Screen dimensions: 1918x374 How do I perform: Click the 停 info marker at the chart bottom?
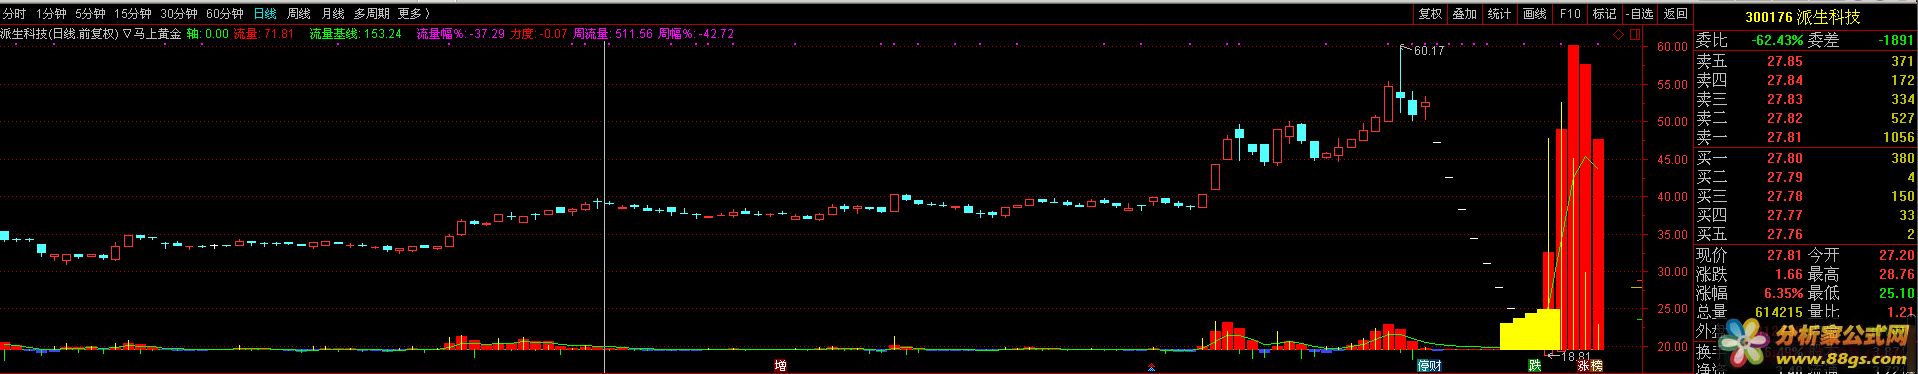[x=1423, y=366]
